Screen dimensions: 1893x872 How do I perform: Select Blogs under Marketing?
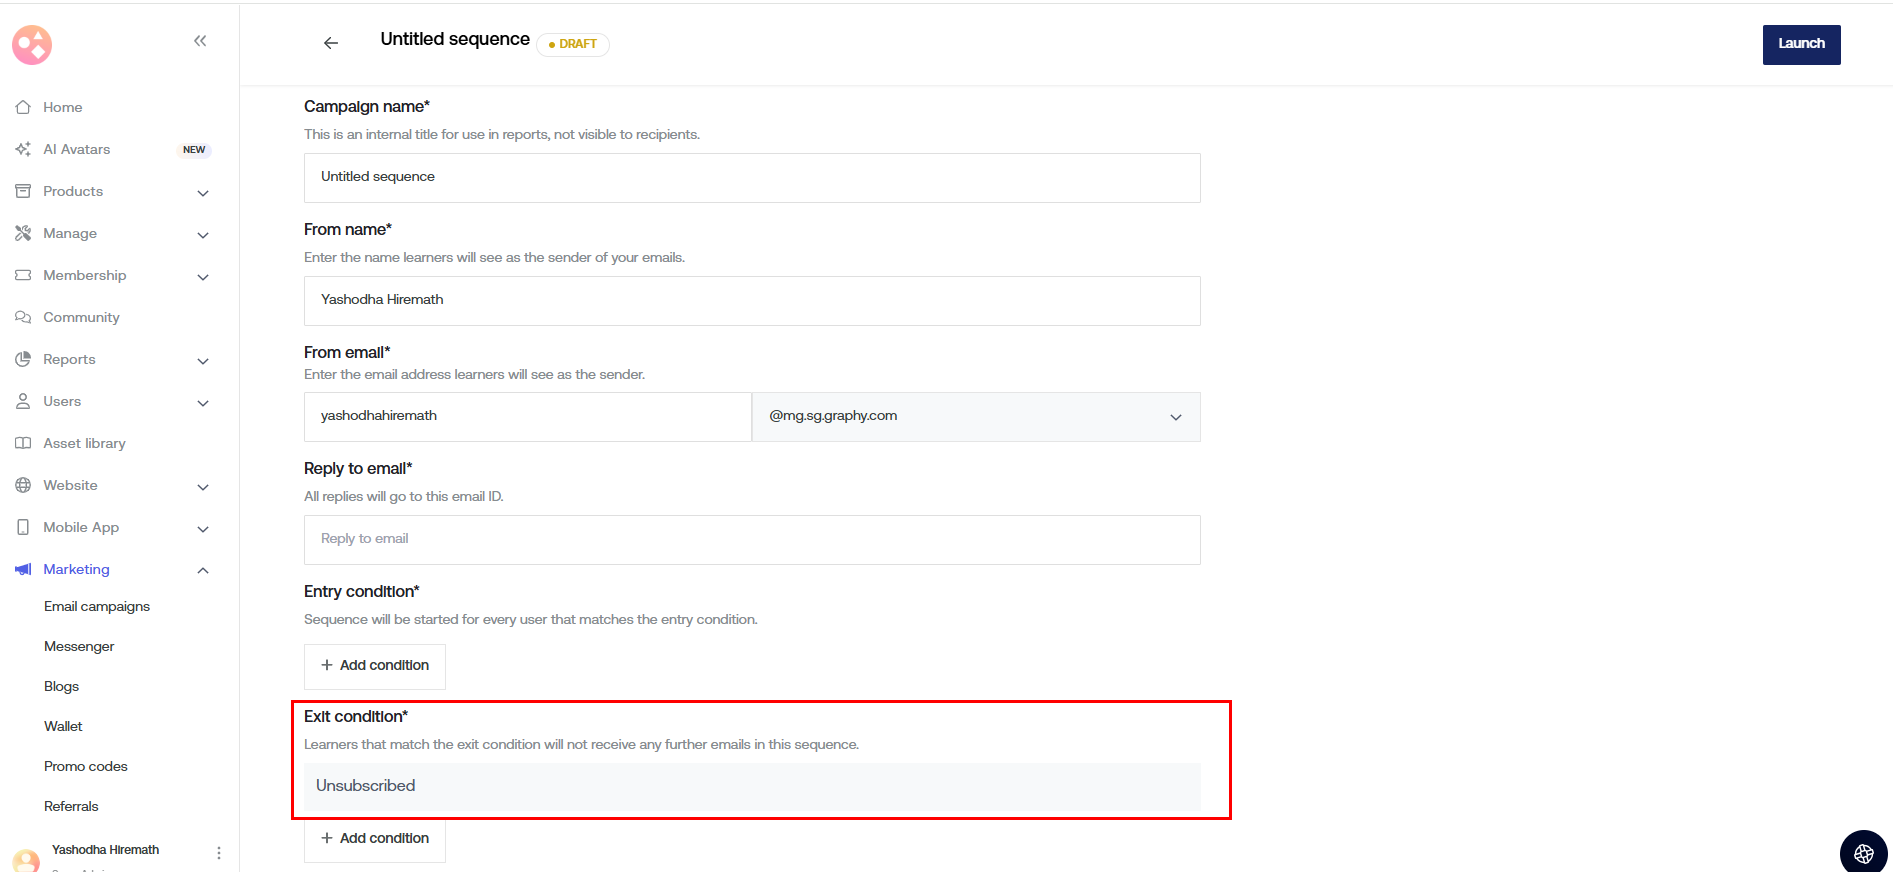[x=61, y=686]
